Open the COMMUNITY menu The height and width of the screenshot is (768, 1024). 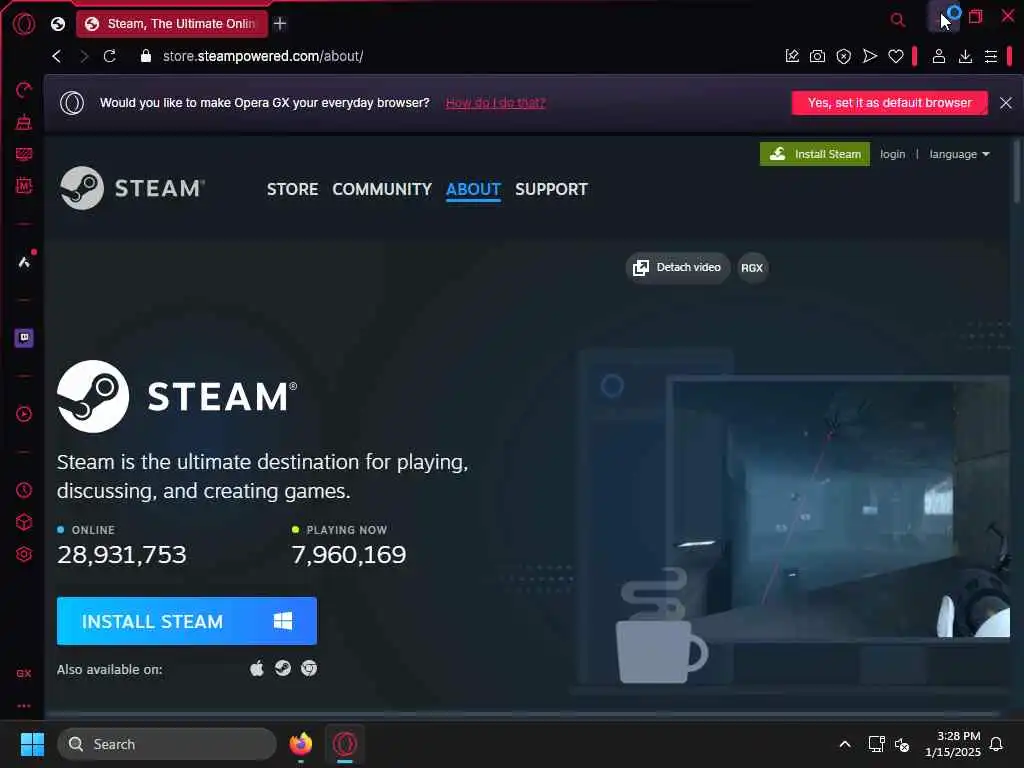(382, 189)
